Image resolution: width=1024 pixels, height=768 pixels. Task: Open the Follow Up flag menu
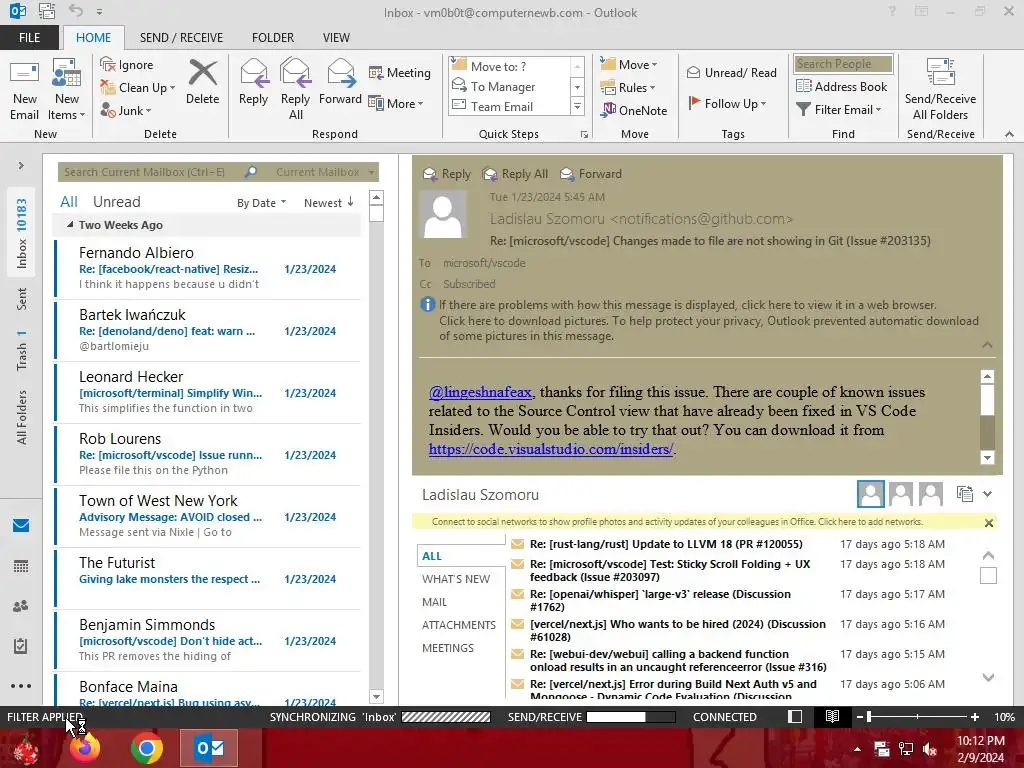pyautogui.click(x=727, y=103)
